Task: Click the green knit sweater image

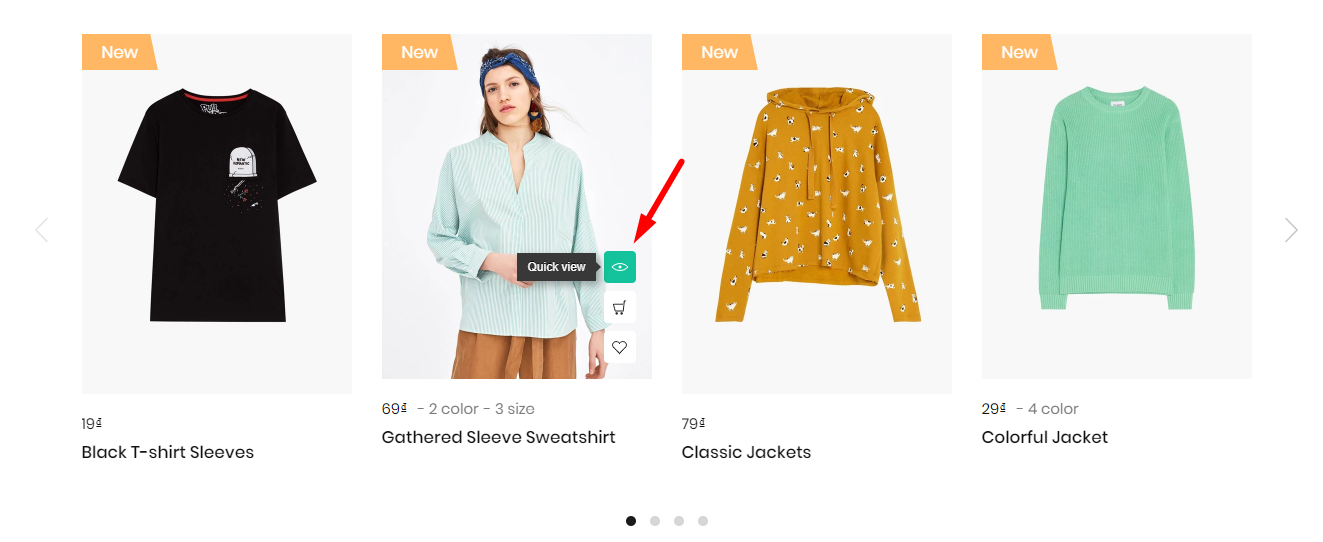Action: [1117, 207]
